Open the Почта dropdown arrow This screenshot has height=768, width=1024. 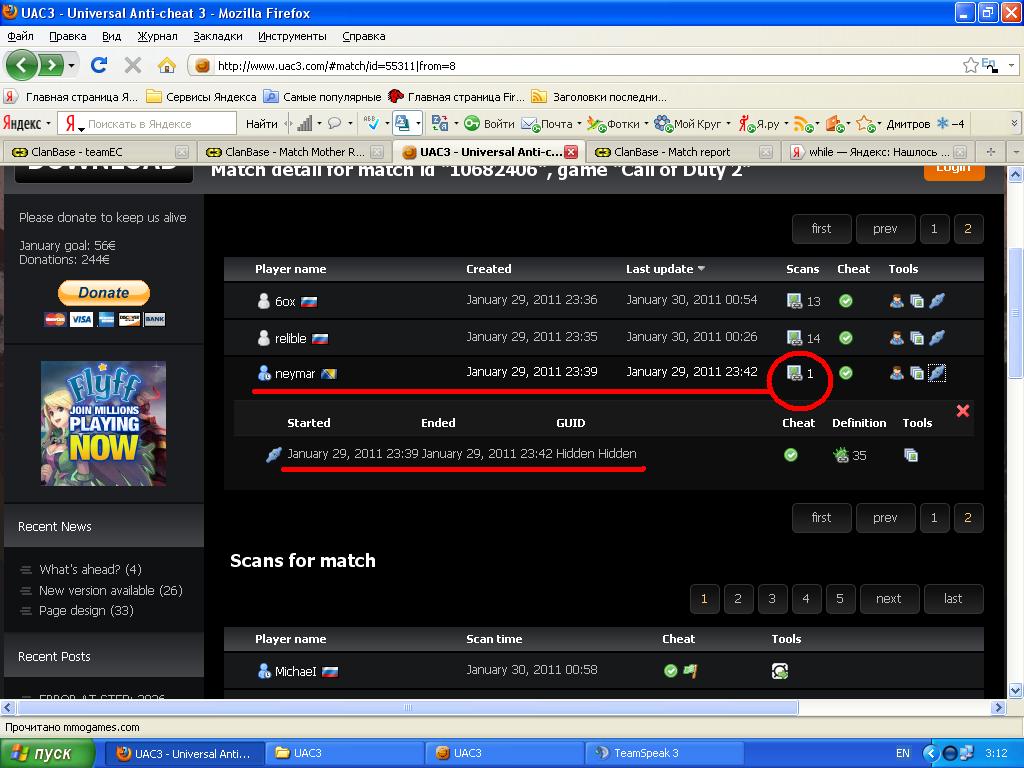coord(579,123)
